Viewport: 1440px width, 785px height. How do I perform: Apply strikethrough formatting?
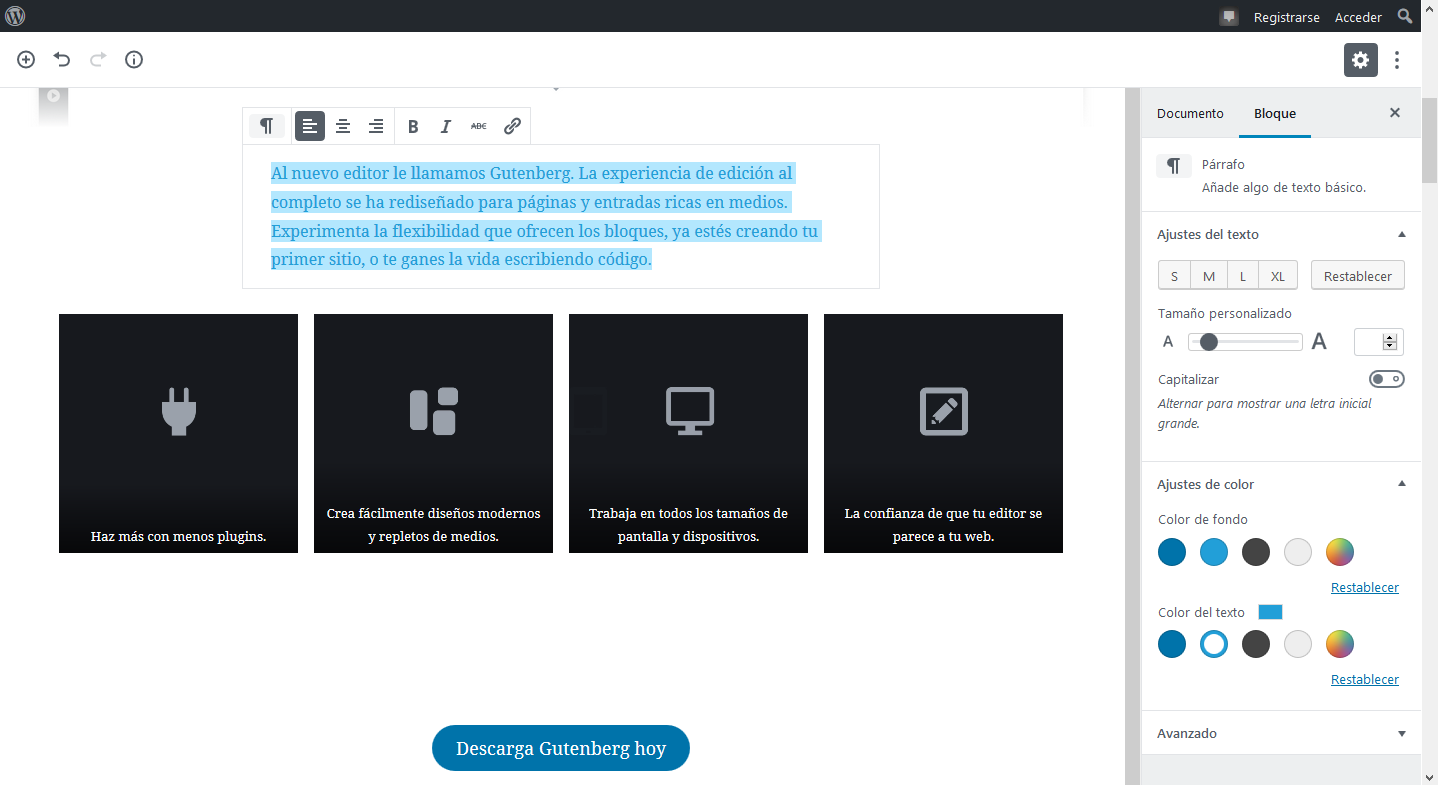click(x=479, y=126)
